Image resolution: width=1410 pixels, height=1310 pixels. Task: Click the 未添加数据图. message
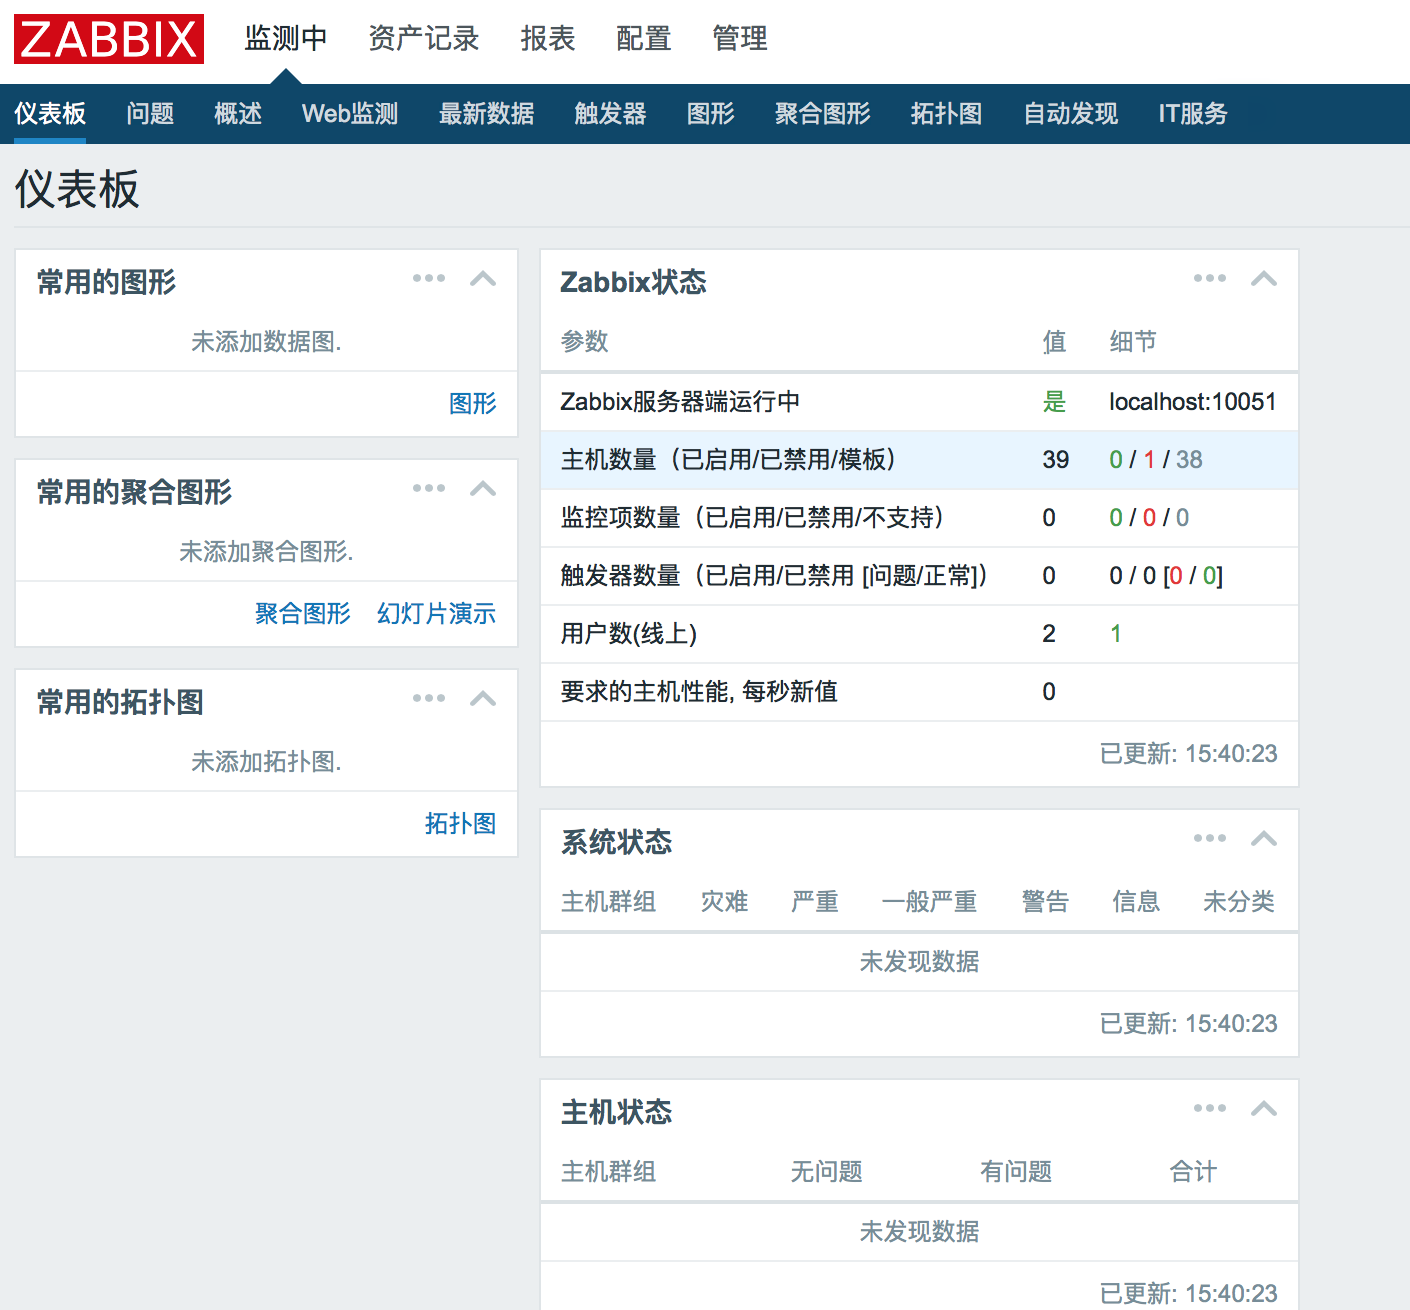click(267, 342)
